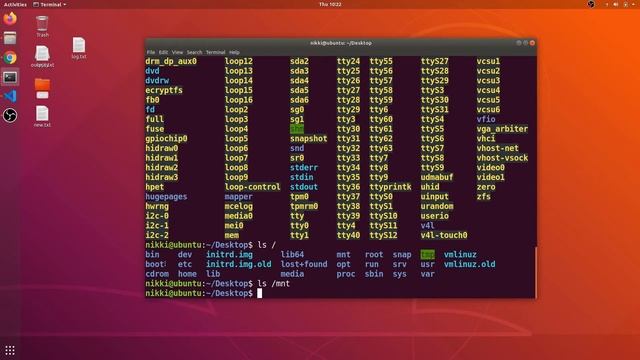640x360 pixels.
Task: Click 'v4l-touch0' in listing
Action: pyautogui.click(x=444, y=235)
